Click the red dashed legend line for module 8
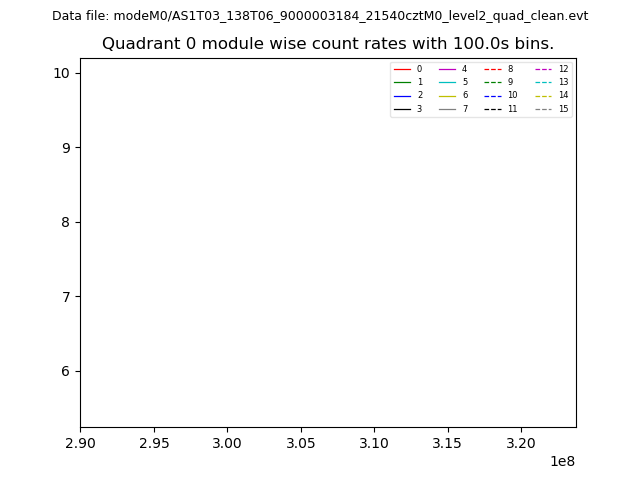640x480 pixels. pos(493,69)
